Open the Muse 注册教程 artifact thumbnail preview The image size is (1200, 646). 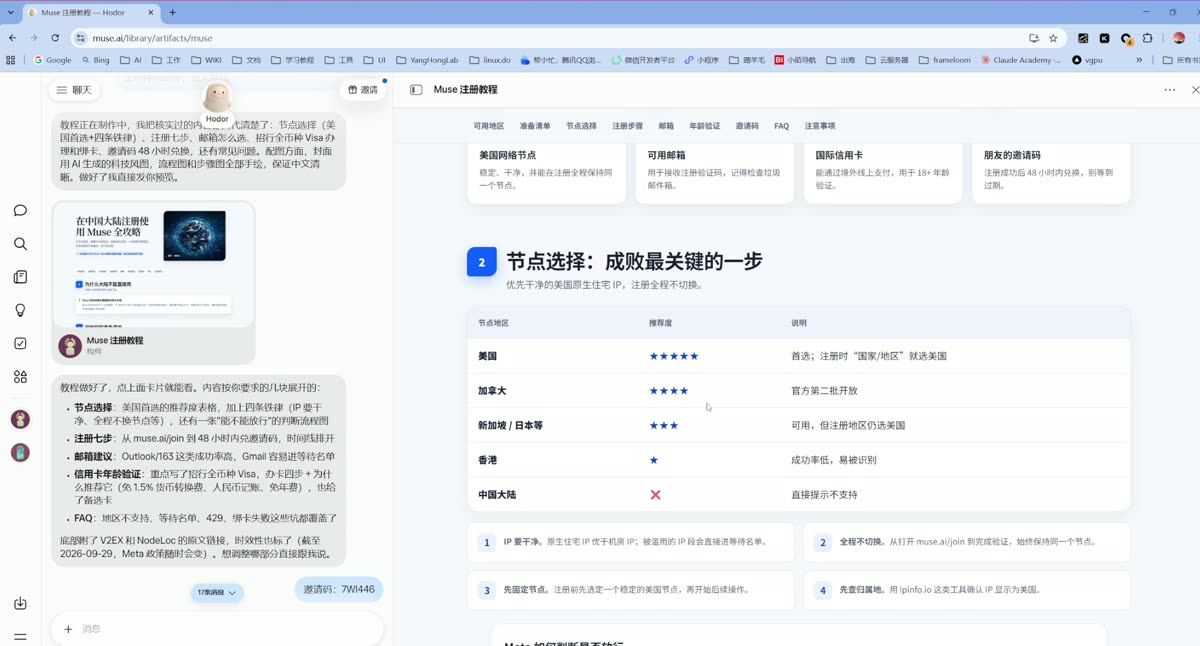coord(153,264)
